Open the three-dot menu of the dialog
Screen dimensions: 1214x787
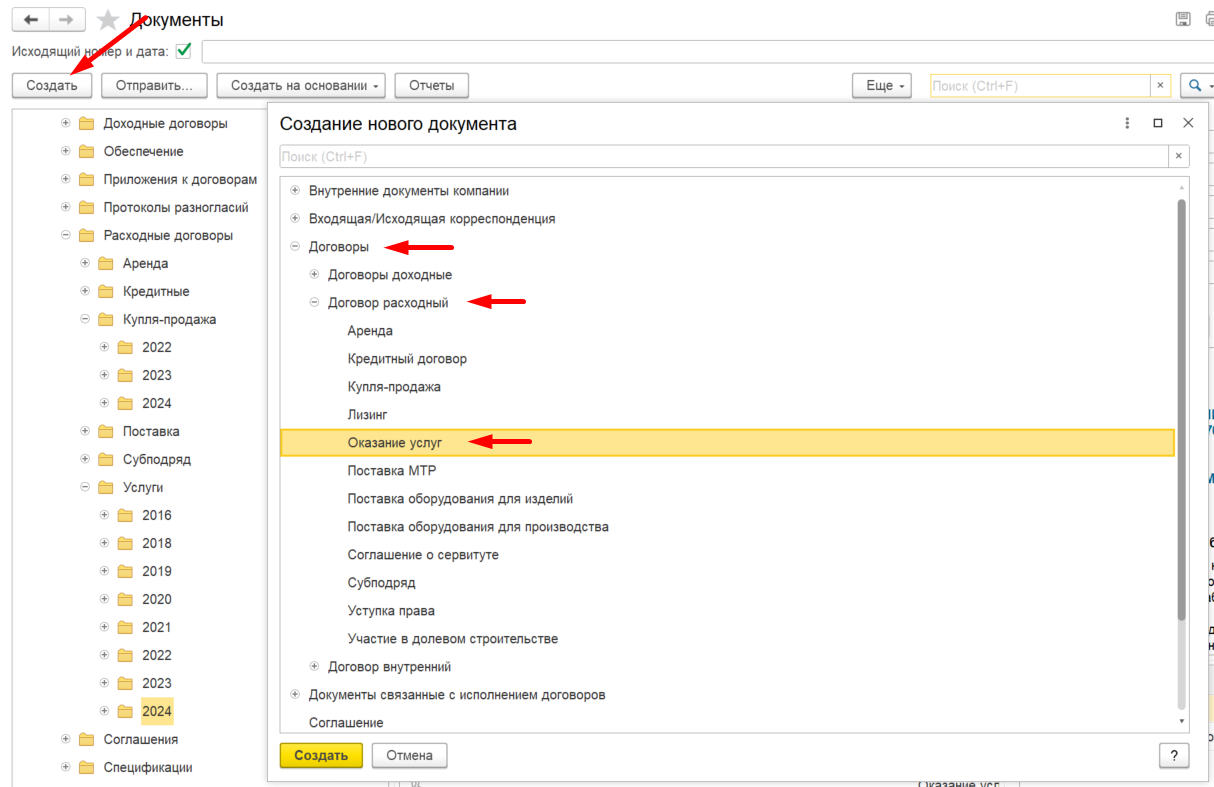[x=1127, y=123]
